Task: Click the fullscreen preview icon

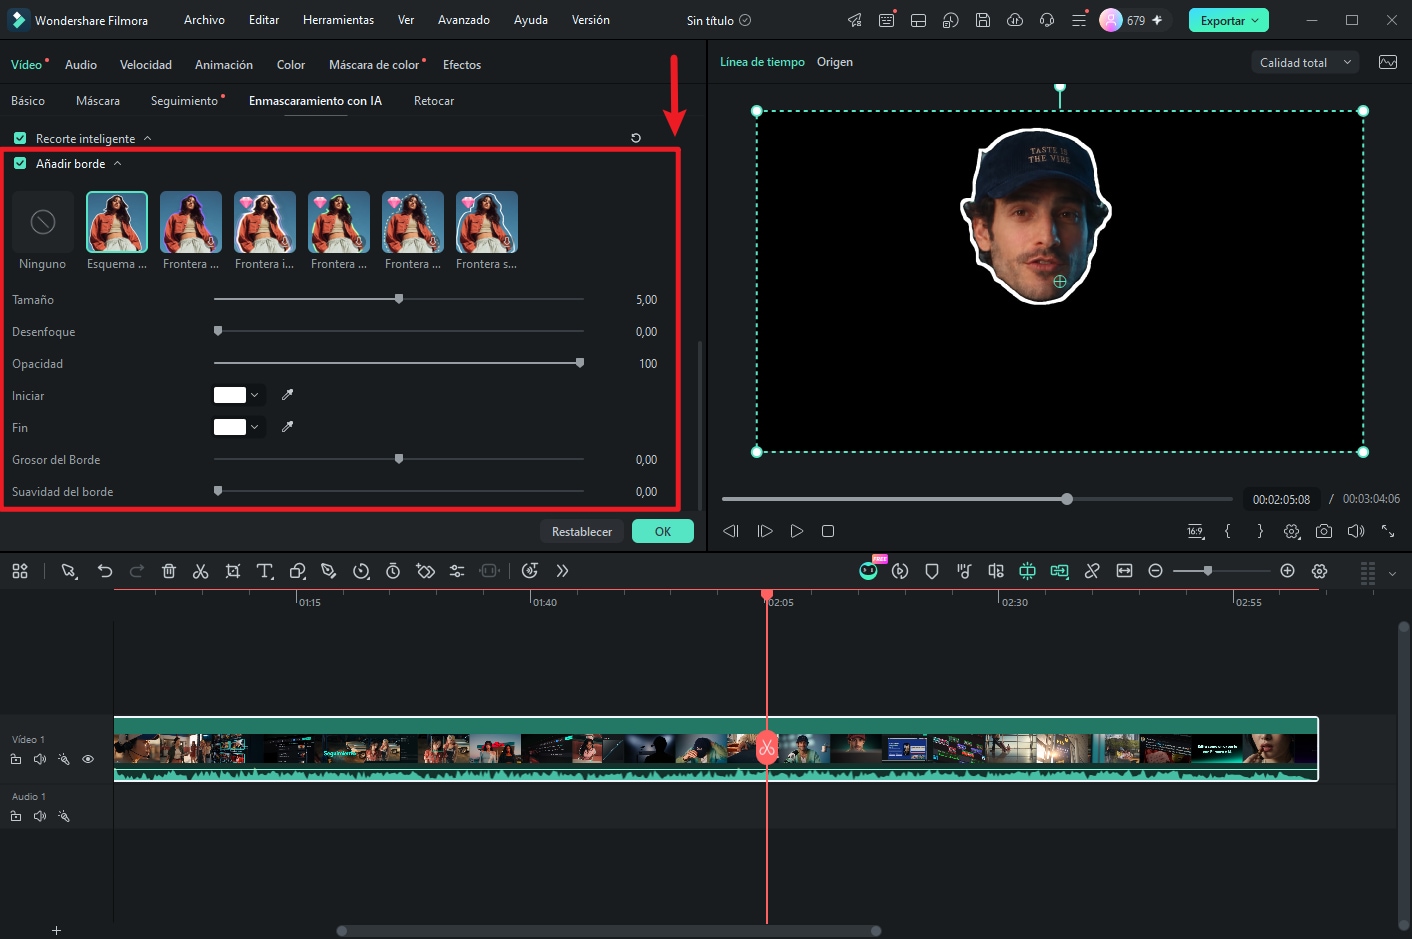Action: pos(1388,531)
